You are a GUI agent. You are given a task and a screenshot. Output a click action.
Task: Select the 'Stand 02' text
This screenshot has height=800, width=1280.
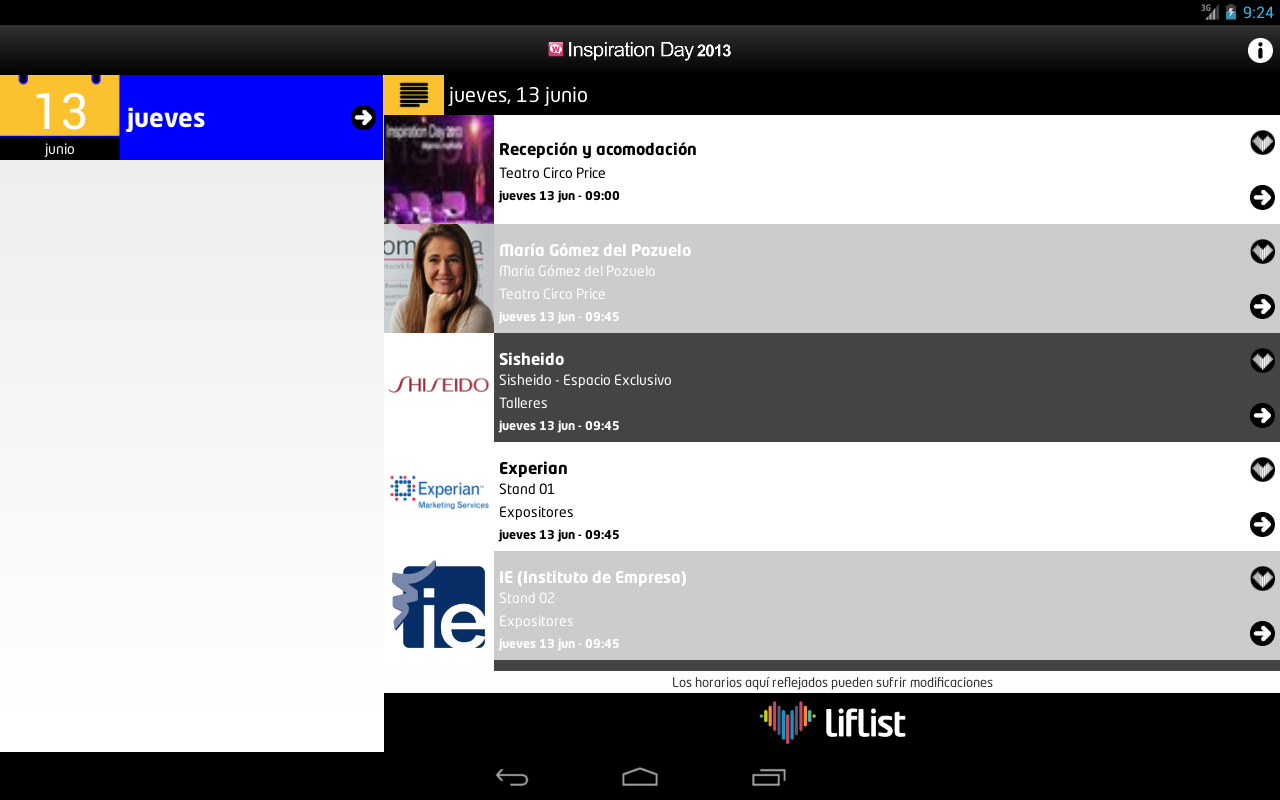click(527, 598)
